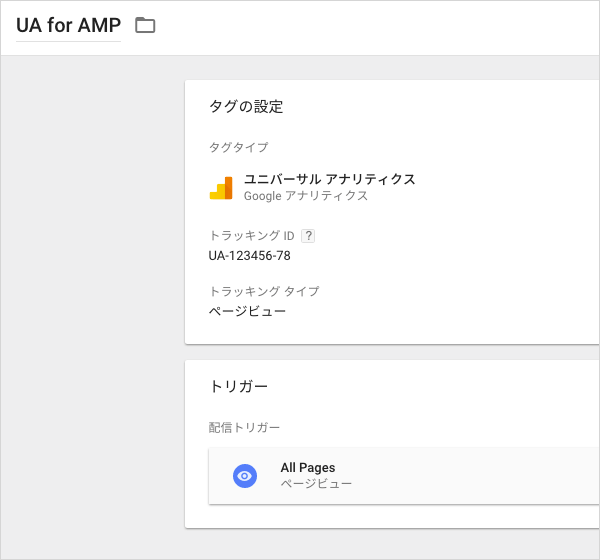Click the '配信トリガー' label

pyautogui.click(x=244, y=427)
